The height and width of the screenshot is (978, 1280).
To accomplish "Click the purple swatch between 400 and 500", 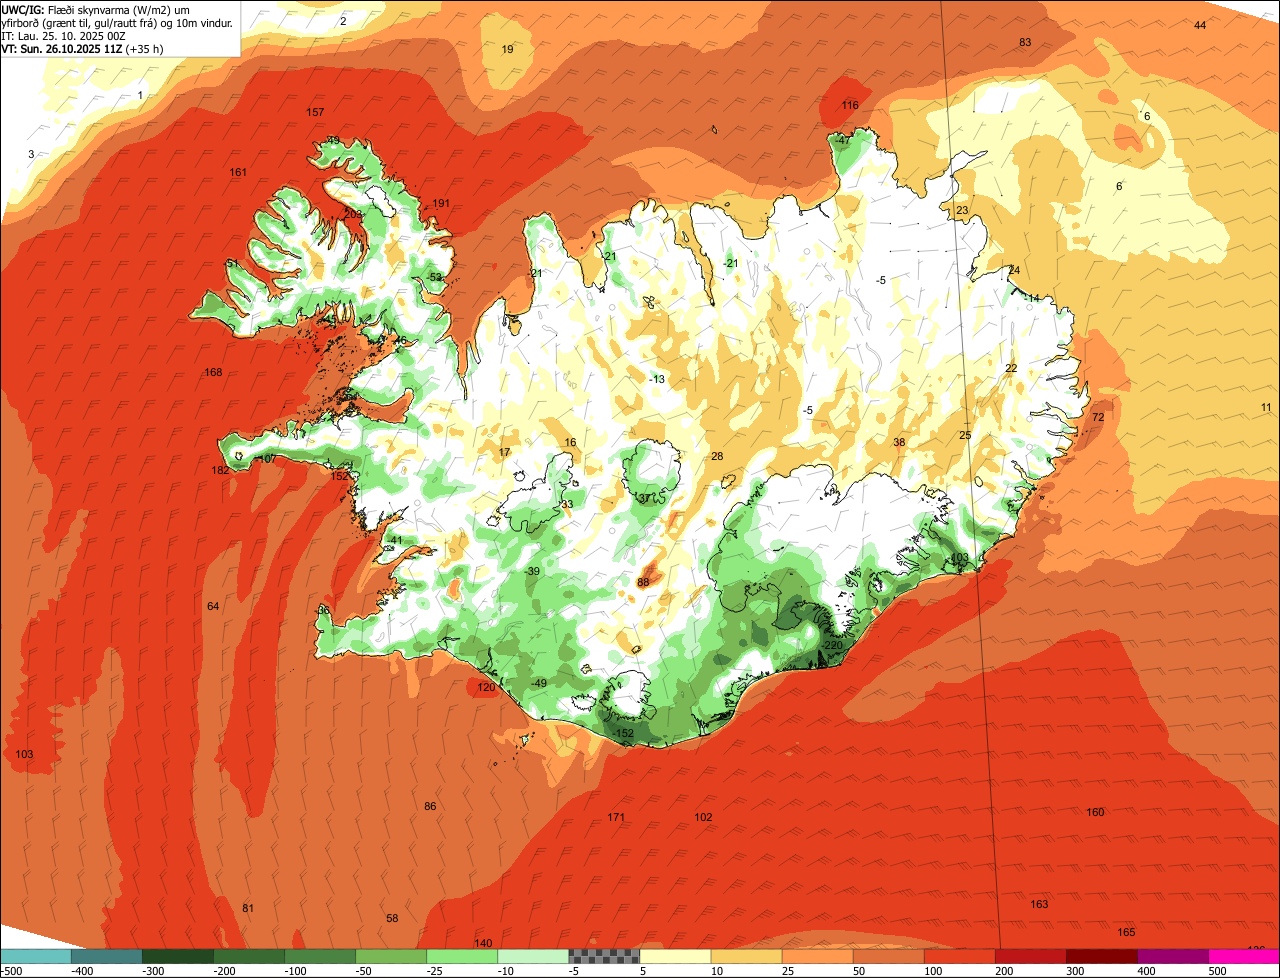I will point(1172,956).
